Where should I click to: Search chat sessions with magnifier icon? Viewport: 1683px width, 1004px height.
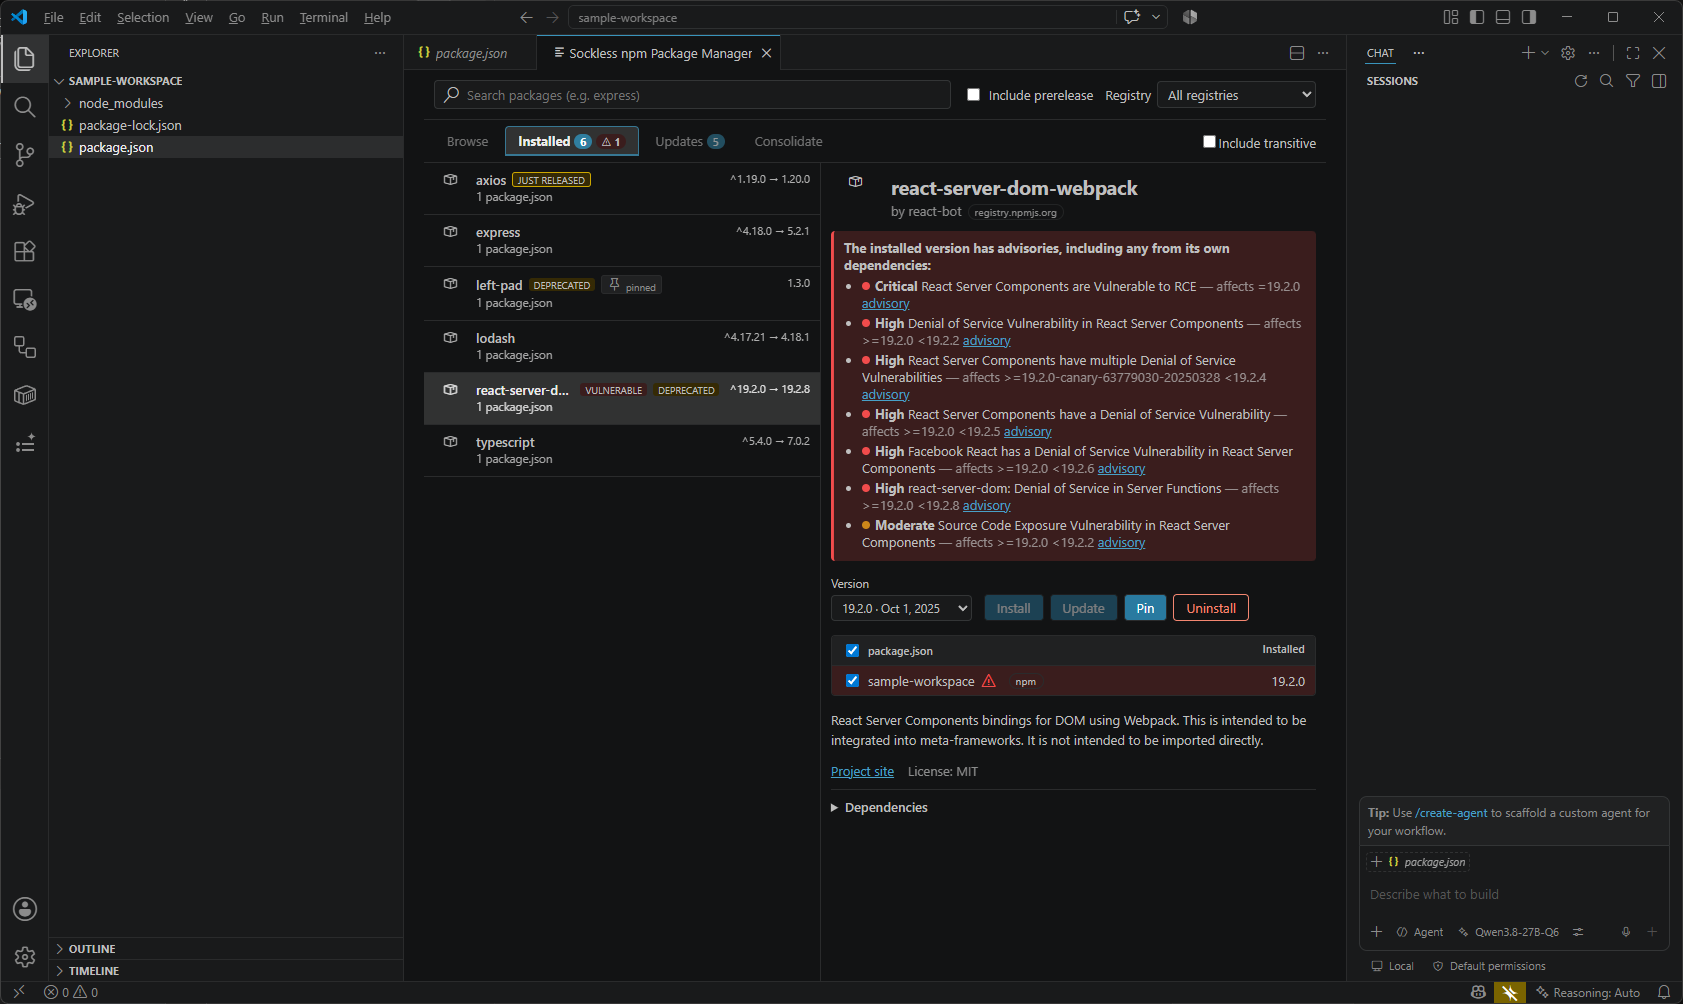[1607, 81]
